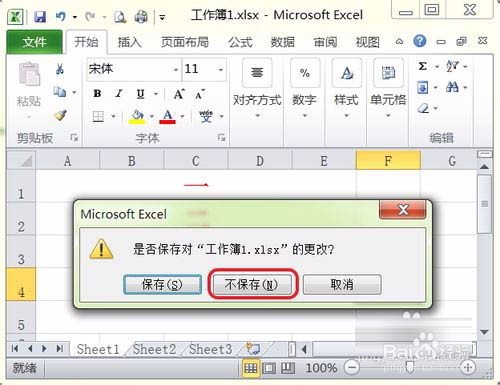Click the Decrease Font Size icon
The height and width of the screenshot is (385, 500).
[x=200, y=94]
